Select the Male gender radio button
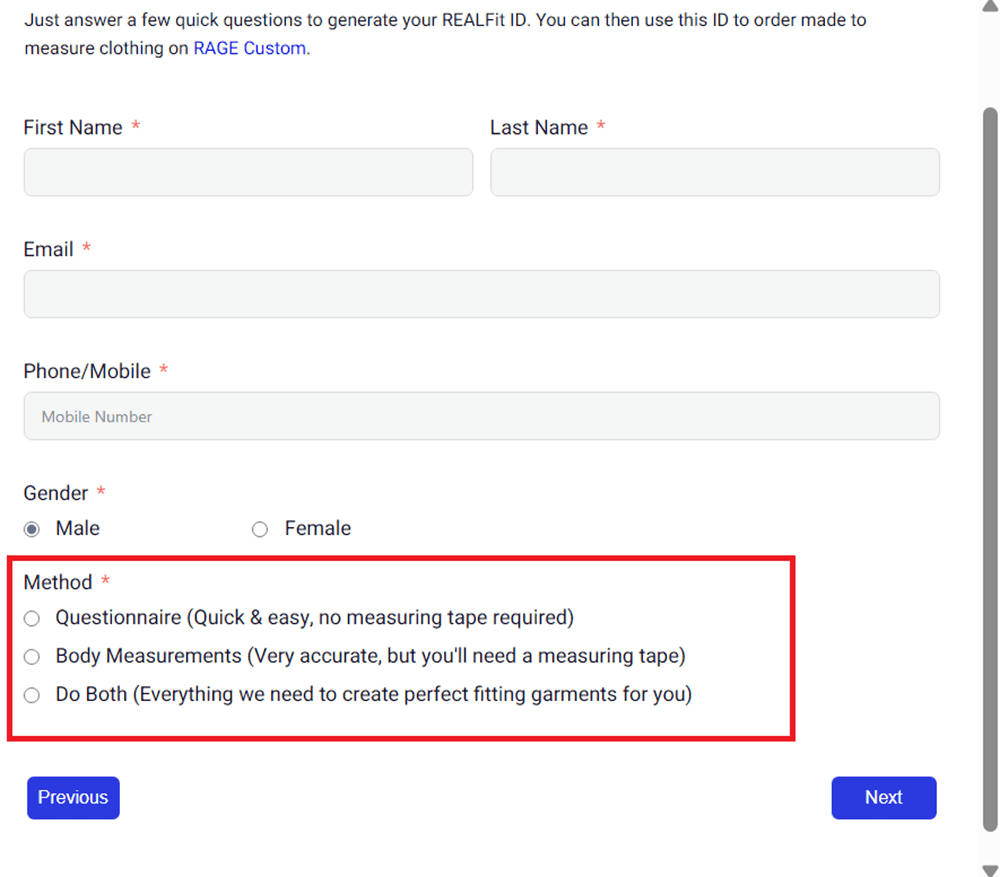Viewport: 1000px width, 877px height. (32, 529)
